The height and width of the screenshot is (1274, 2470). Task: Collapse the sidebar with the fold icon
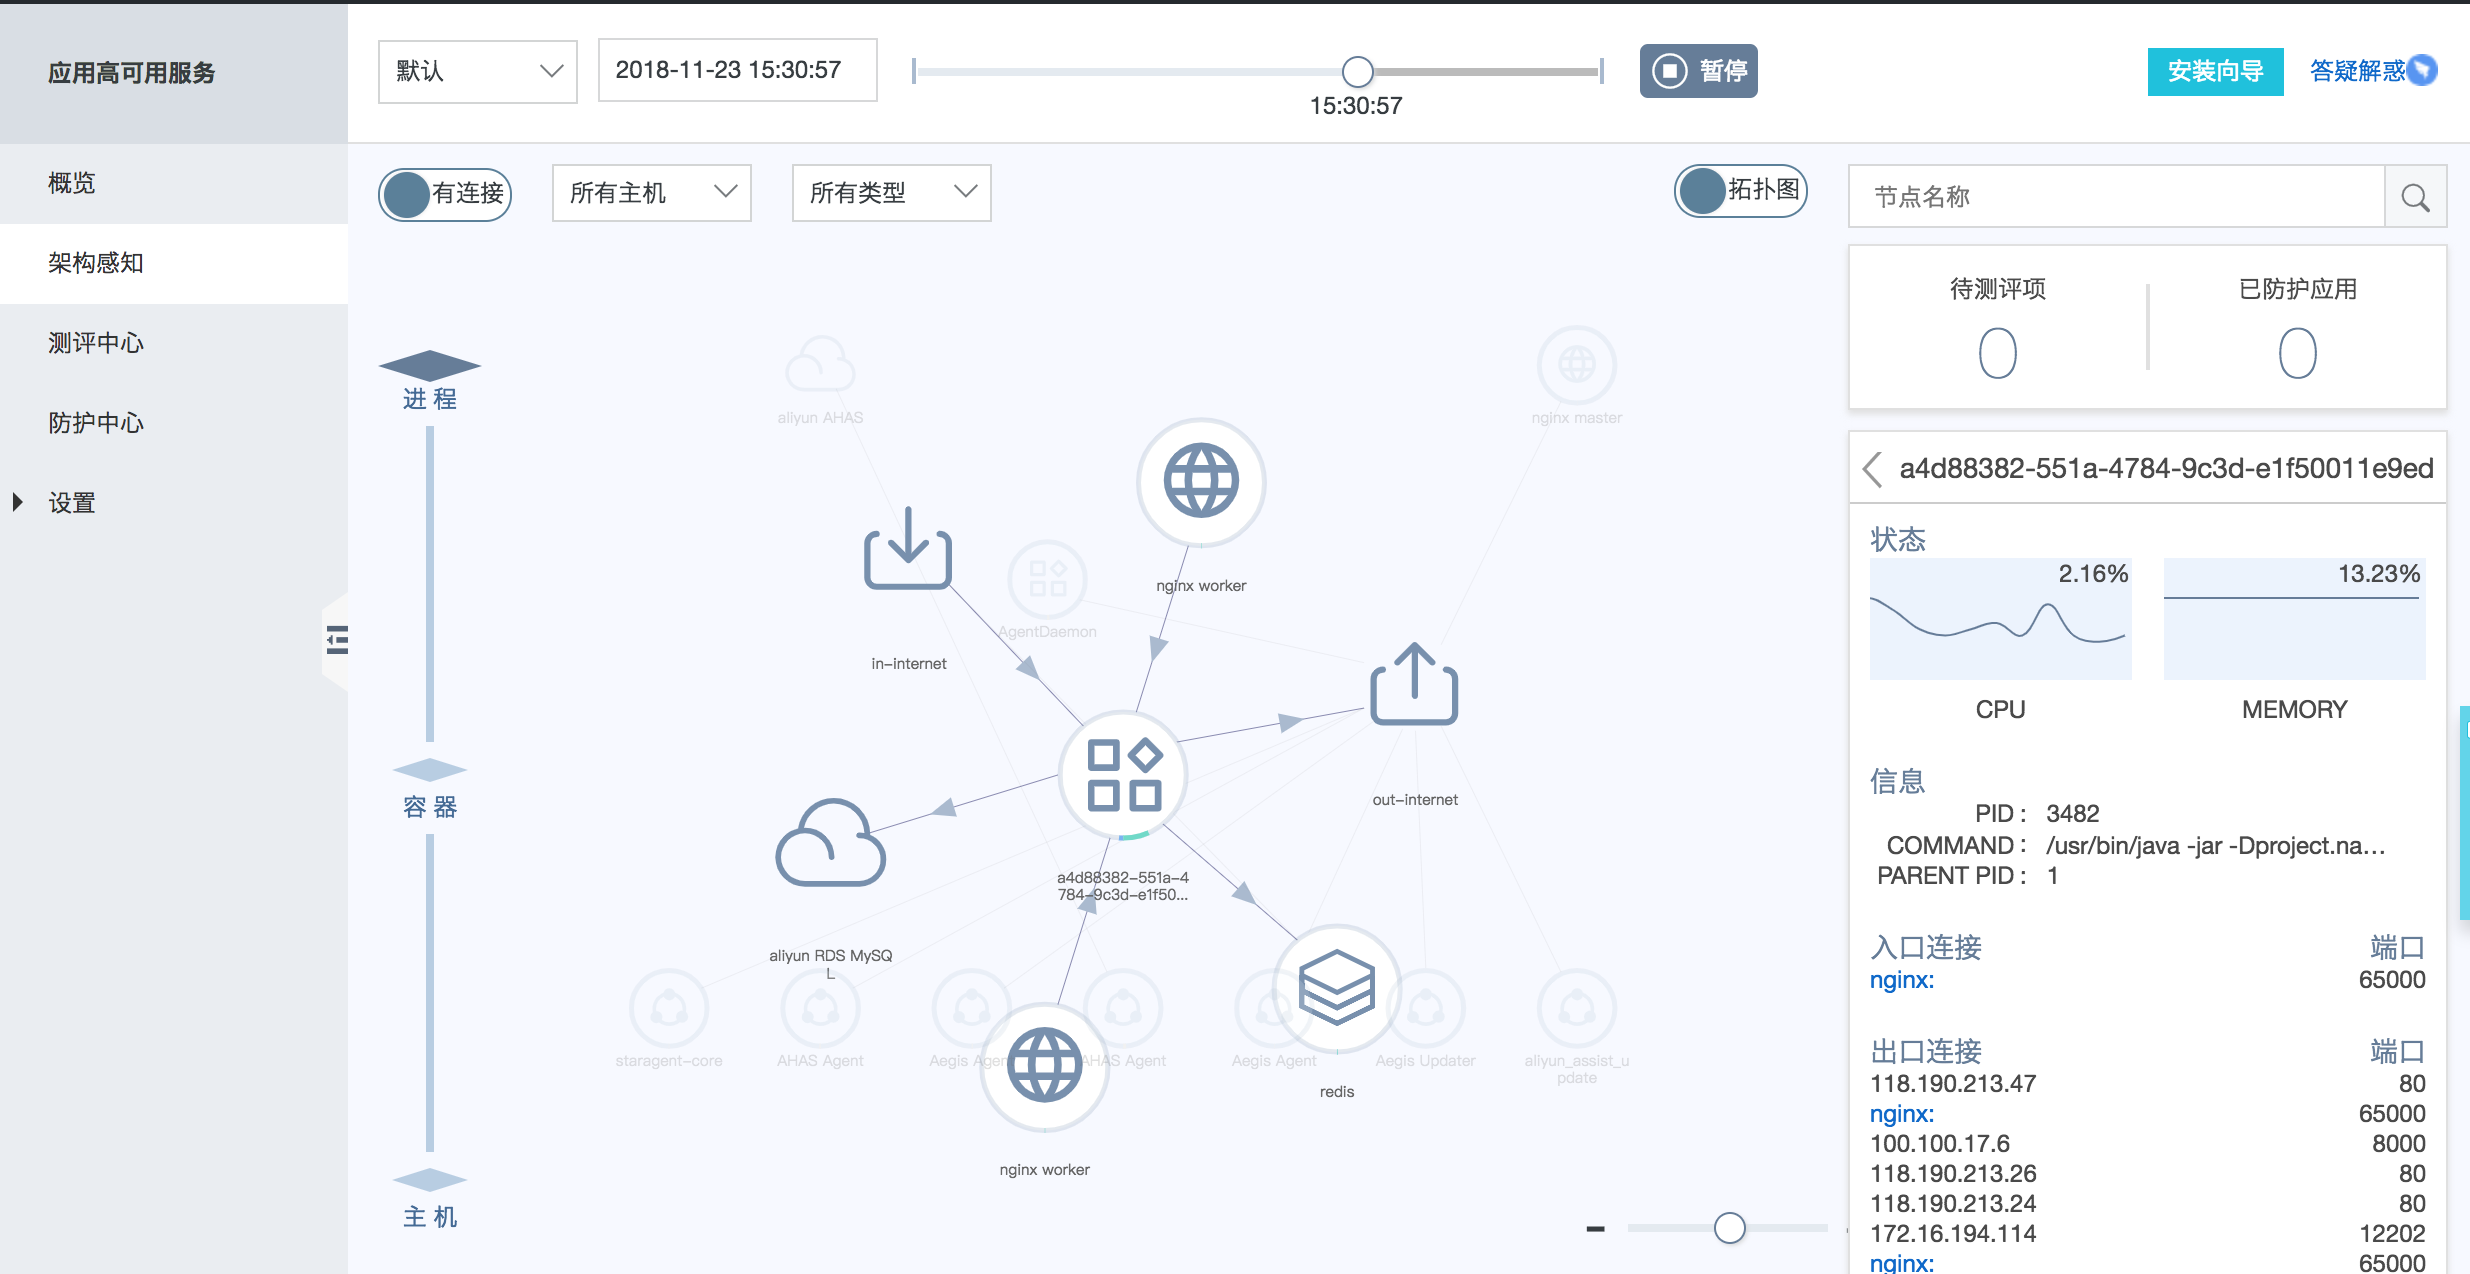pyautogui.click(x=337, y=640)
